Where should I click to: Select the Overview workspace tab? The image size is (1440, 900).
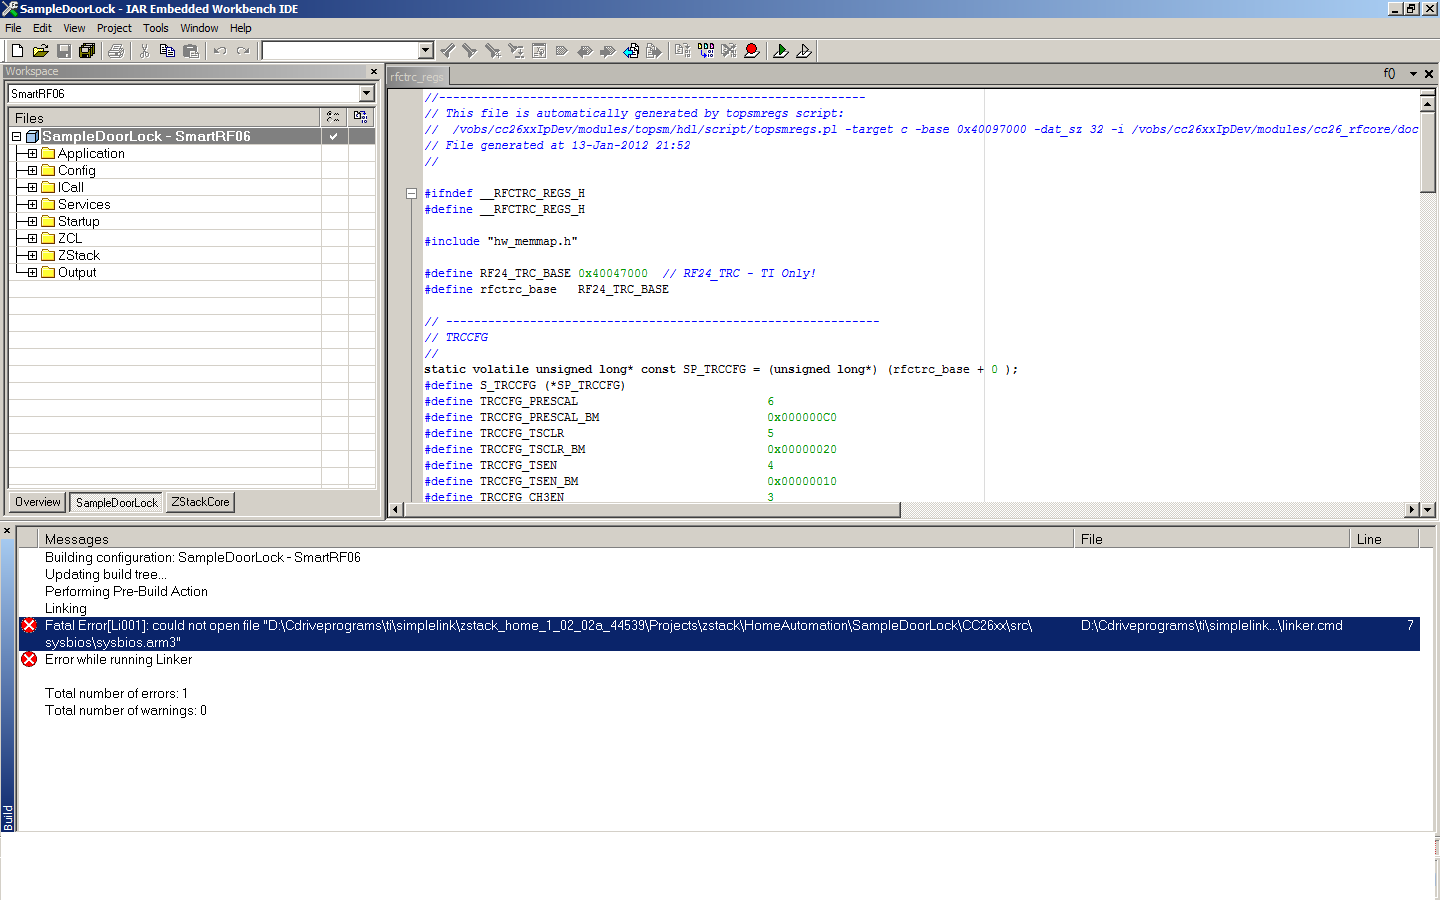click(x=38, y=502)
